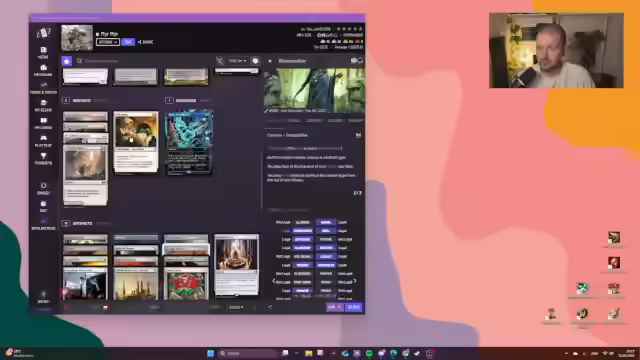640x360 pixels.
Task: Open the sort dropdown beside the search bar
Action: pos(238,61)
